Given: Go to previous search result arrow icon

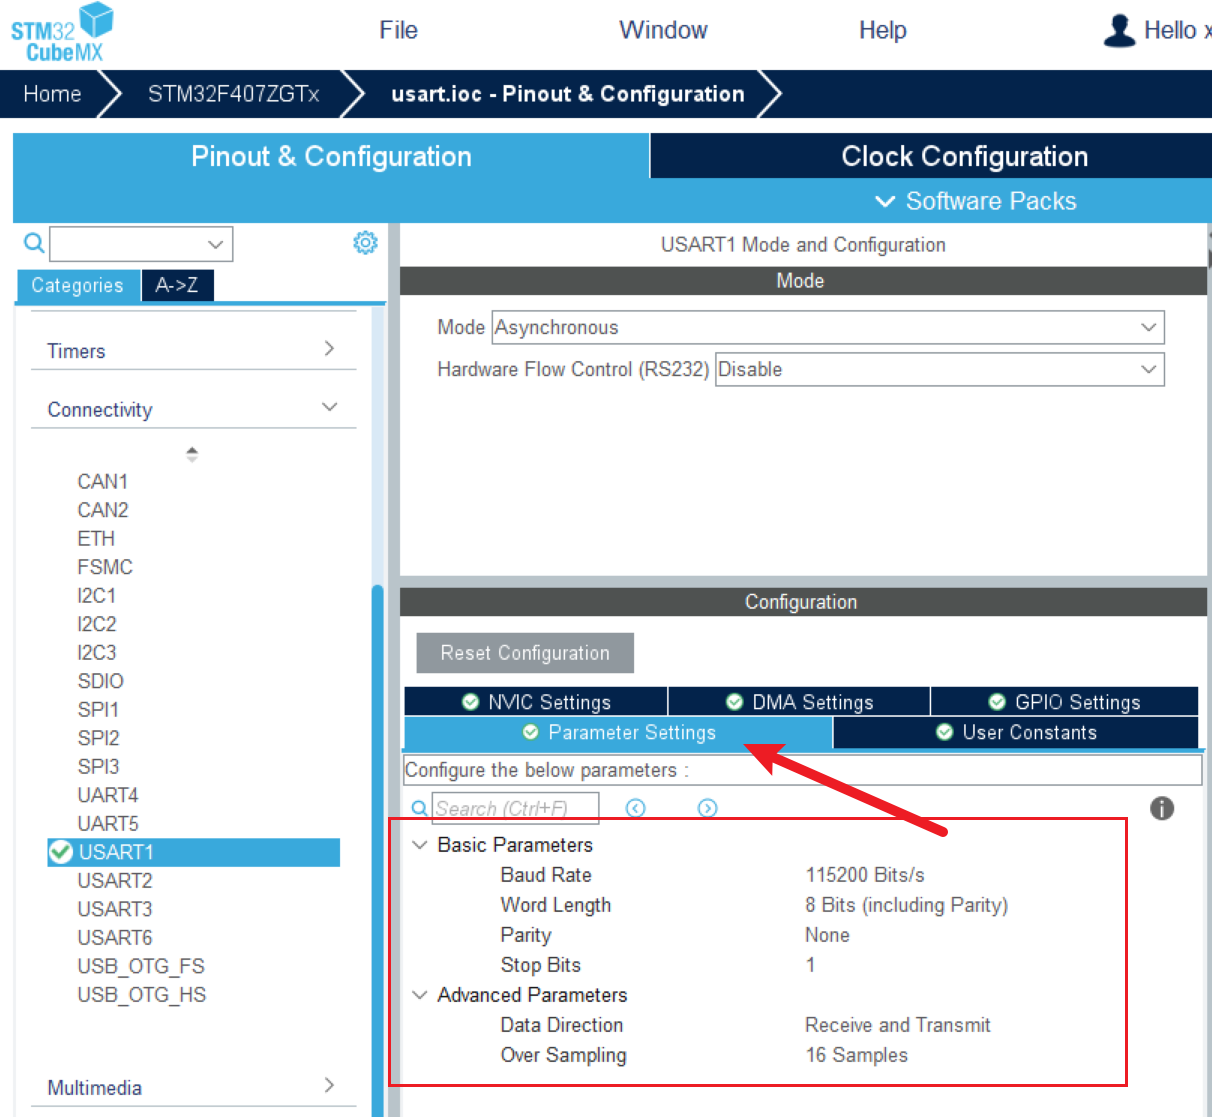Looking at the screenshot, I should [636, 808].
